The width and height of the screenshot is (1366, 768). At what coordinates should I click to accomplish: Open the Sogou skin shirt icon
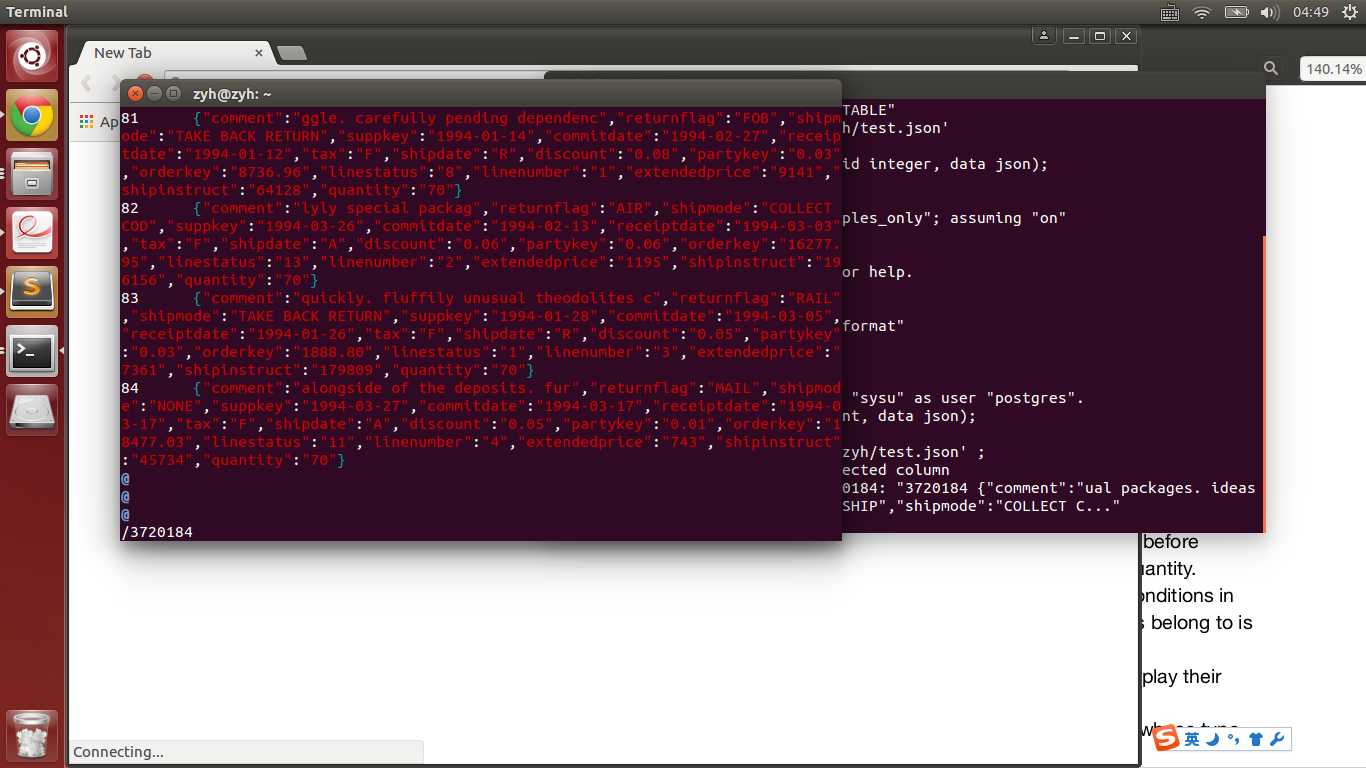pos(1256,739)
